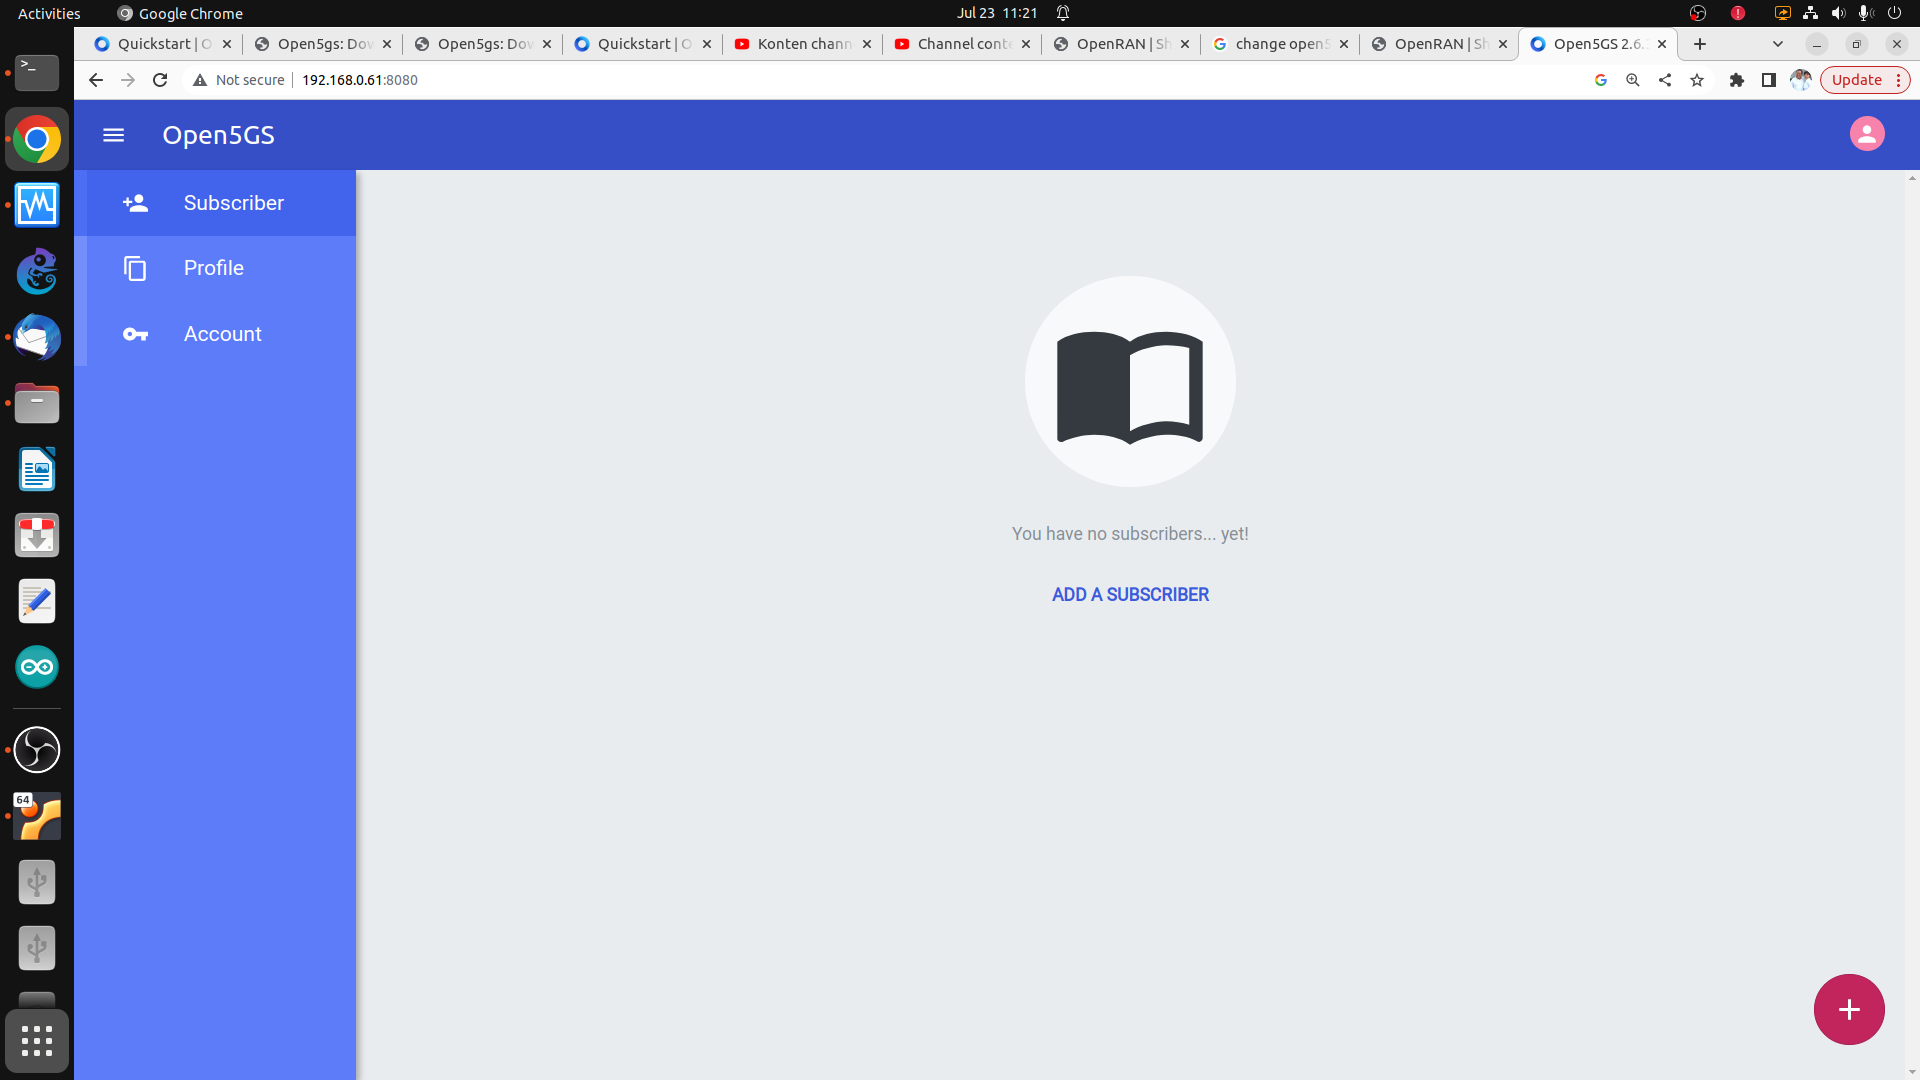This screenshot has height=1080, width=1920.
Task: Open the zoom magnifier icon in address bar
Action: 1633,80
